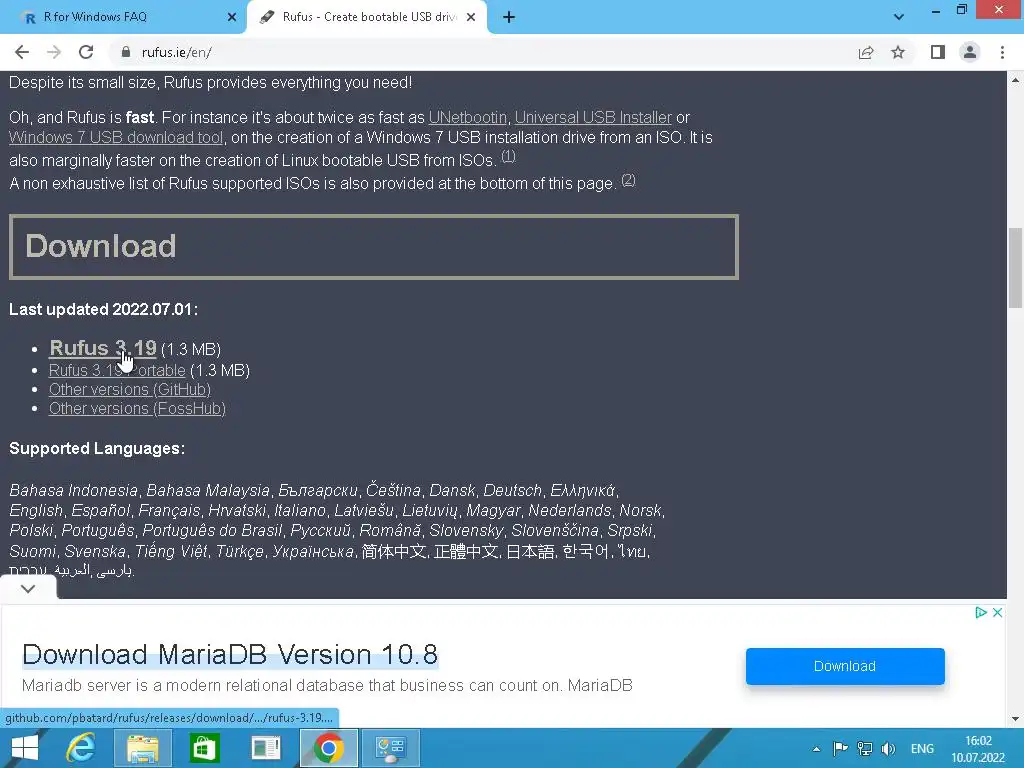Select the Rufus bootable USB tab
Image resolution: width=1024 pixels, height=768 pixels.
click(369, 17)
